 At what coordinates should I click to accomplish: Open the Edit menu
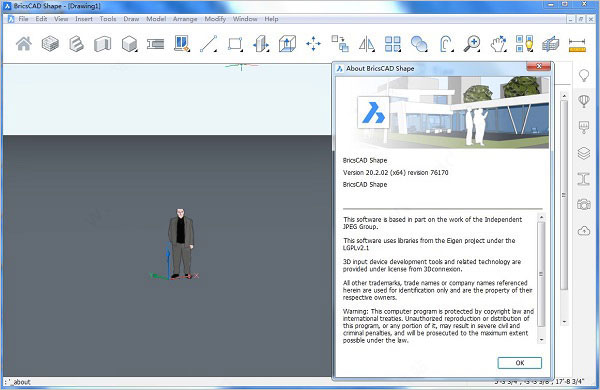(x=41, y=19)
